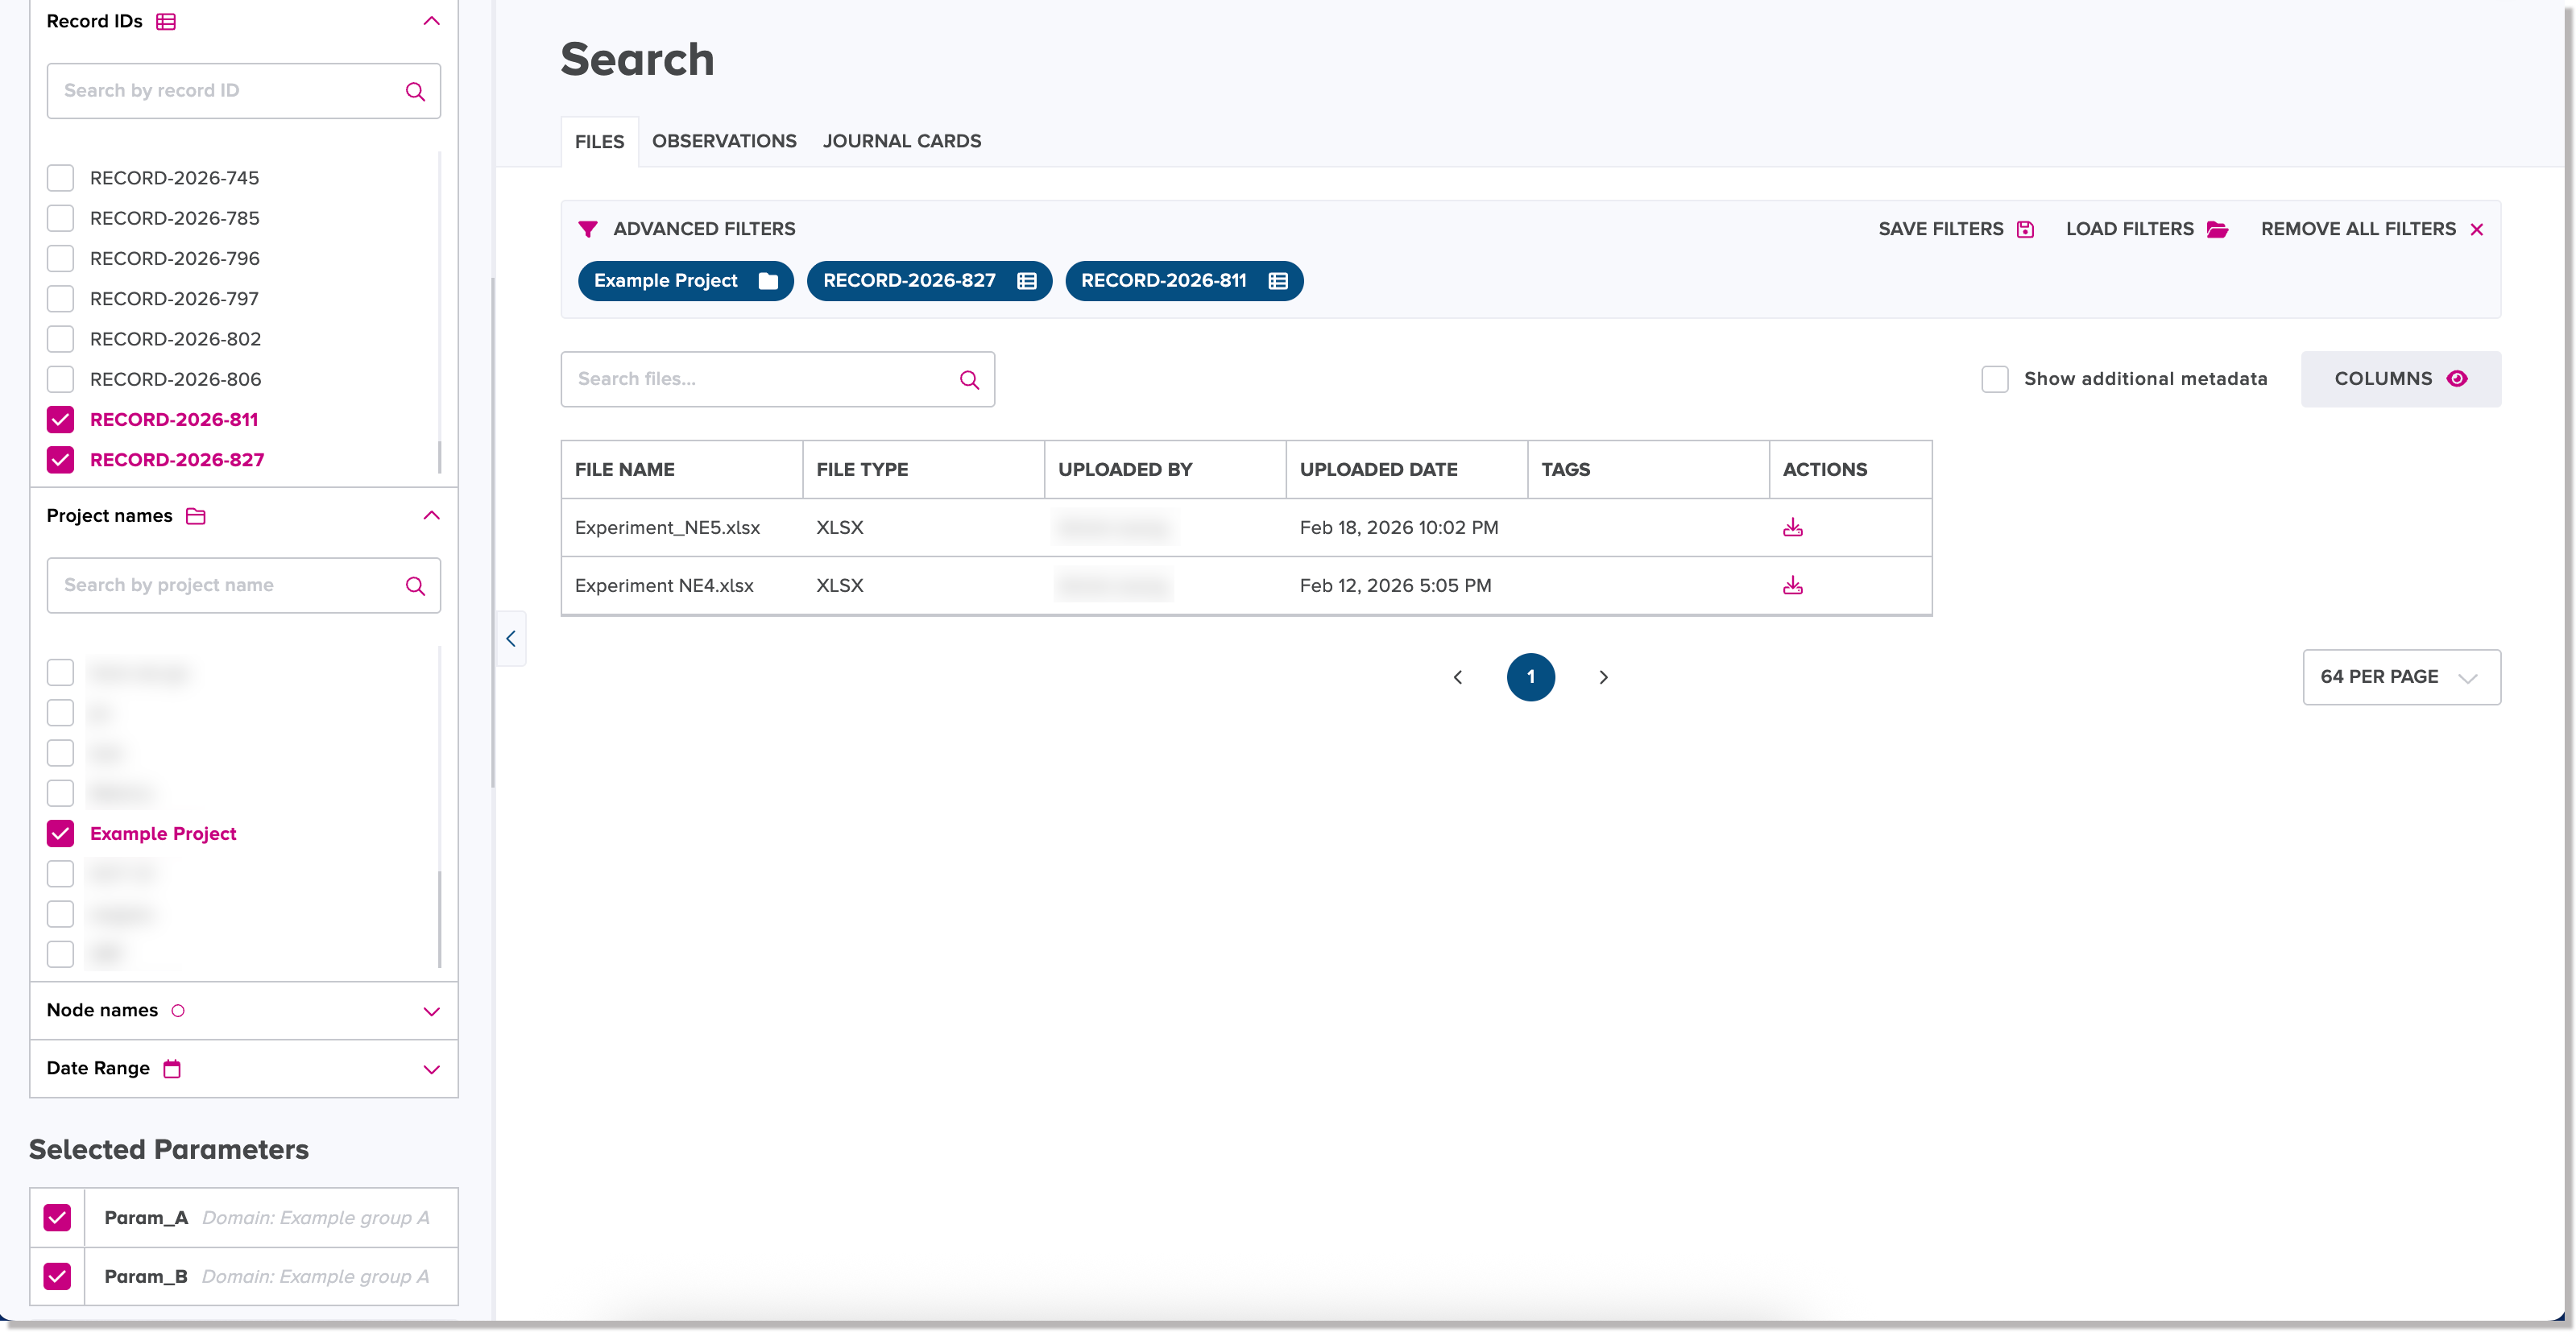The image size is (2576, 1332).
Task: Collapse the Record IDs section
Action: [x=431, y=21]
